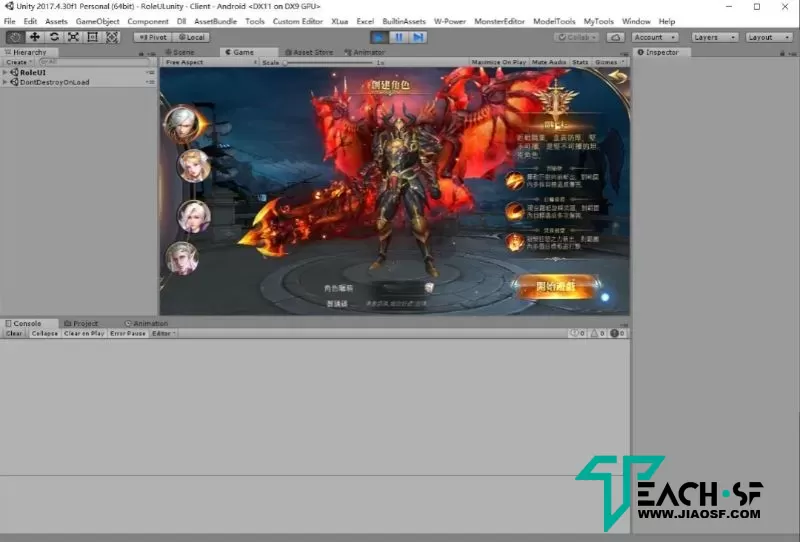Clear the Console log

(14, 333)
